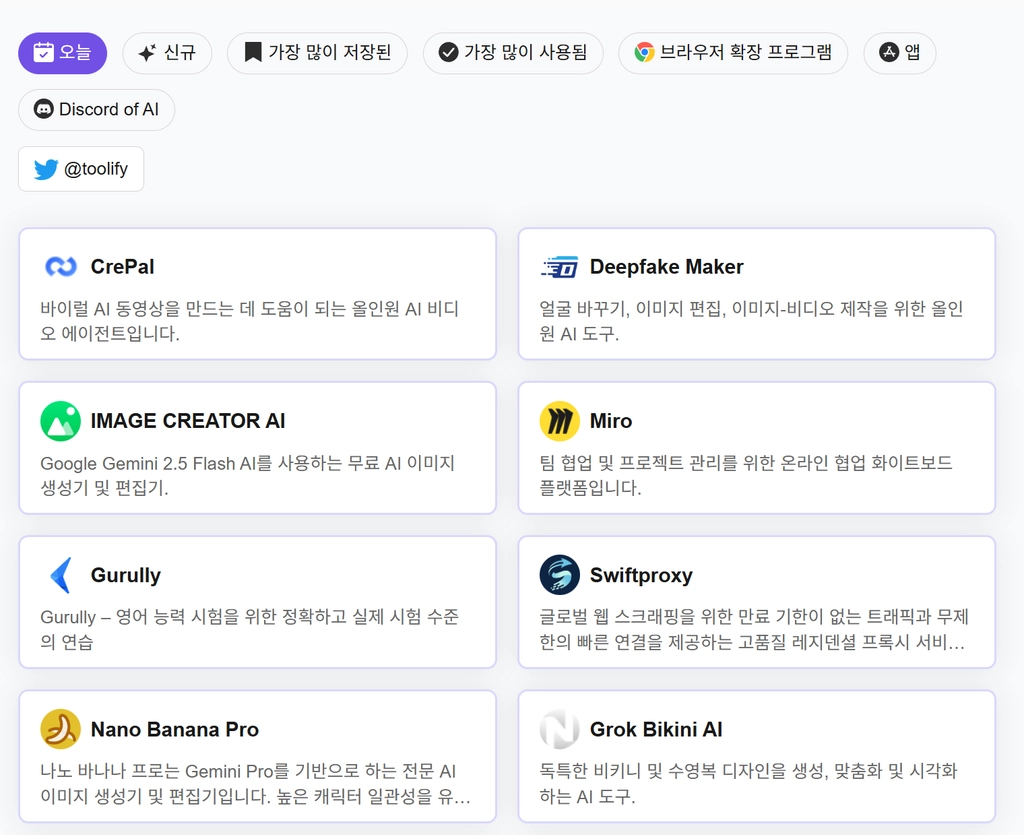This screenshot has height=835, width=1024.
Task: Click the Miro yellow logo icon
Action: click(560, 421)
